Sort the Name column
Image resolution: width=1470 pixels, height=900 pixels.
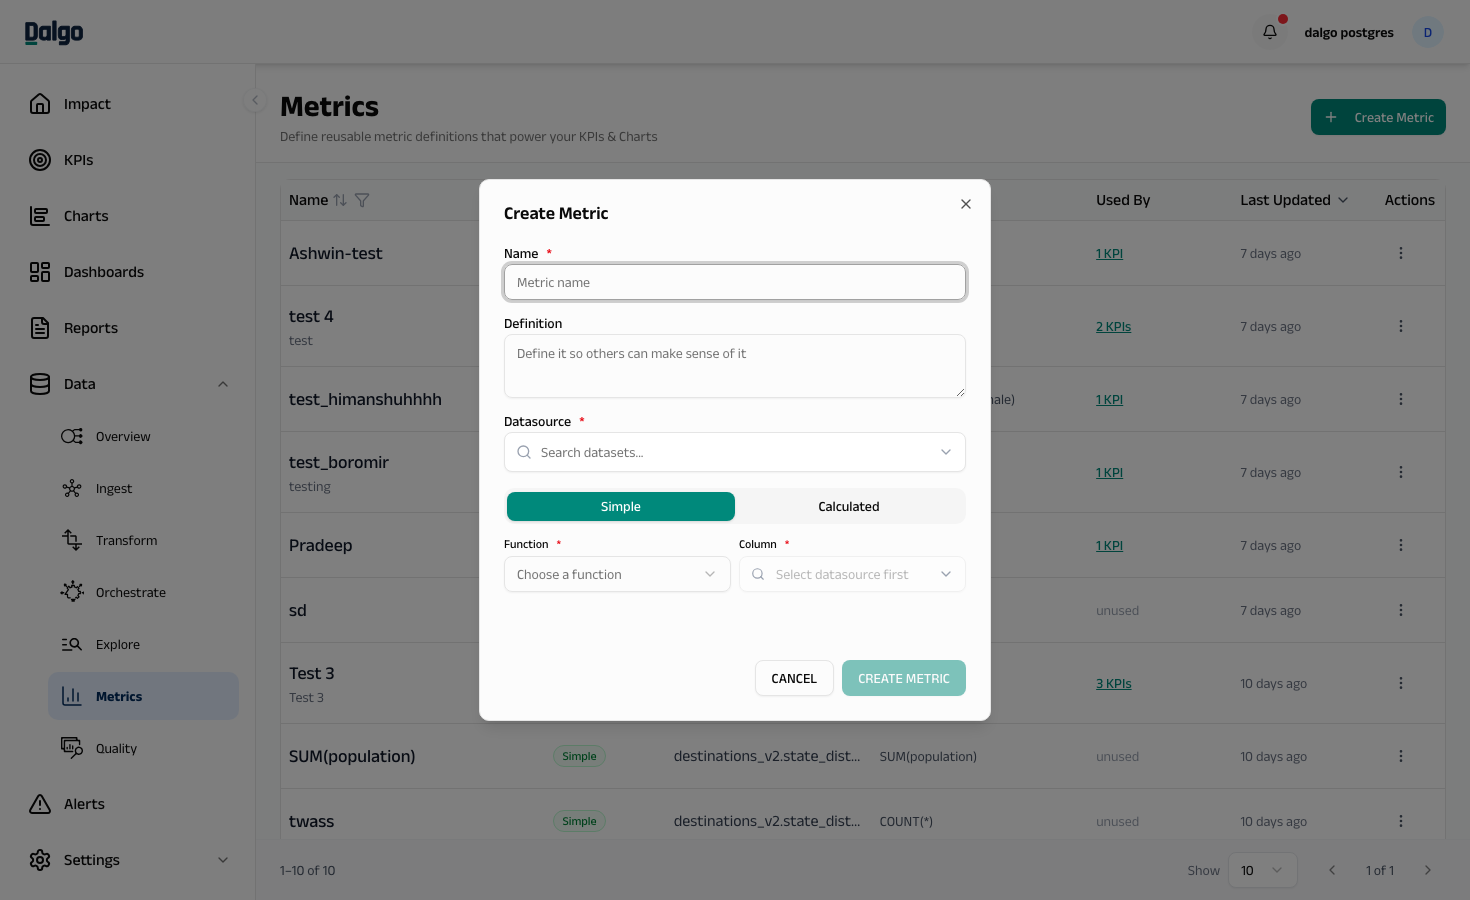[x=340, y=200]
